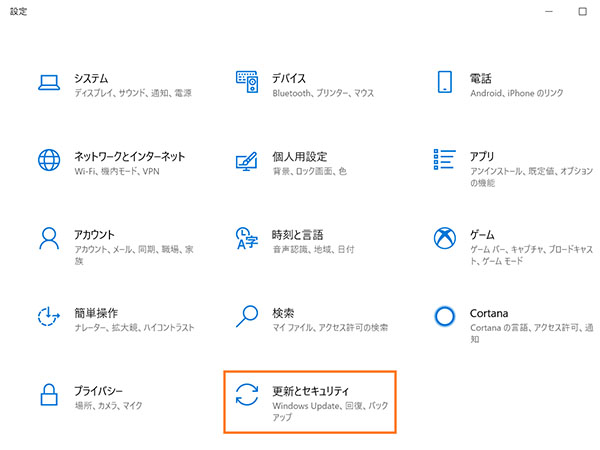Open the ゲーム Xbox icon

[x=445, y=238]
